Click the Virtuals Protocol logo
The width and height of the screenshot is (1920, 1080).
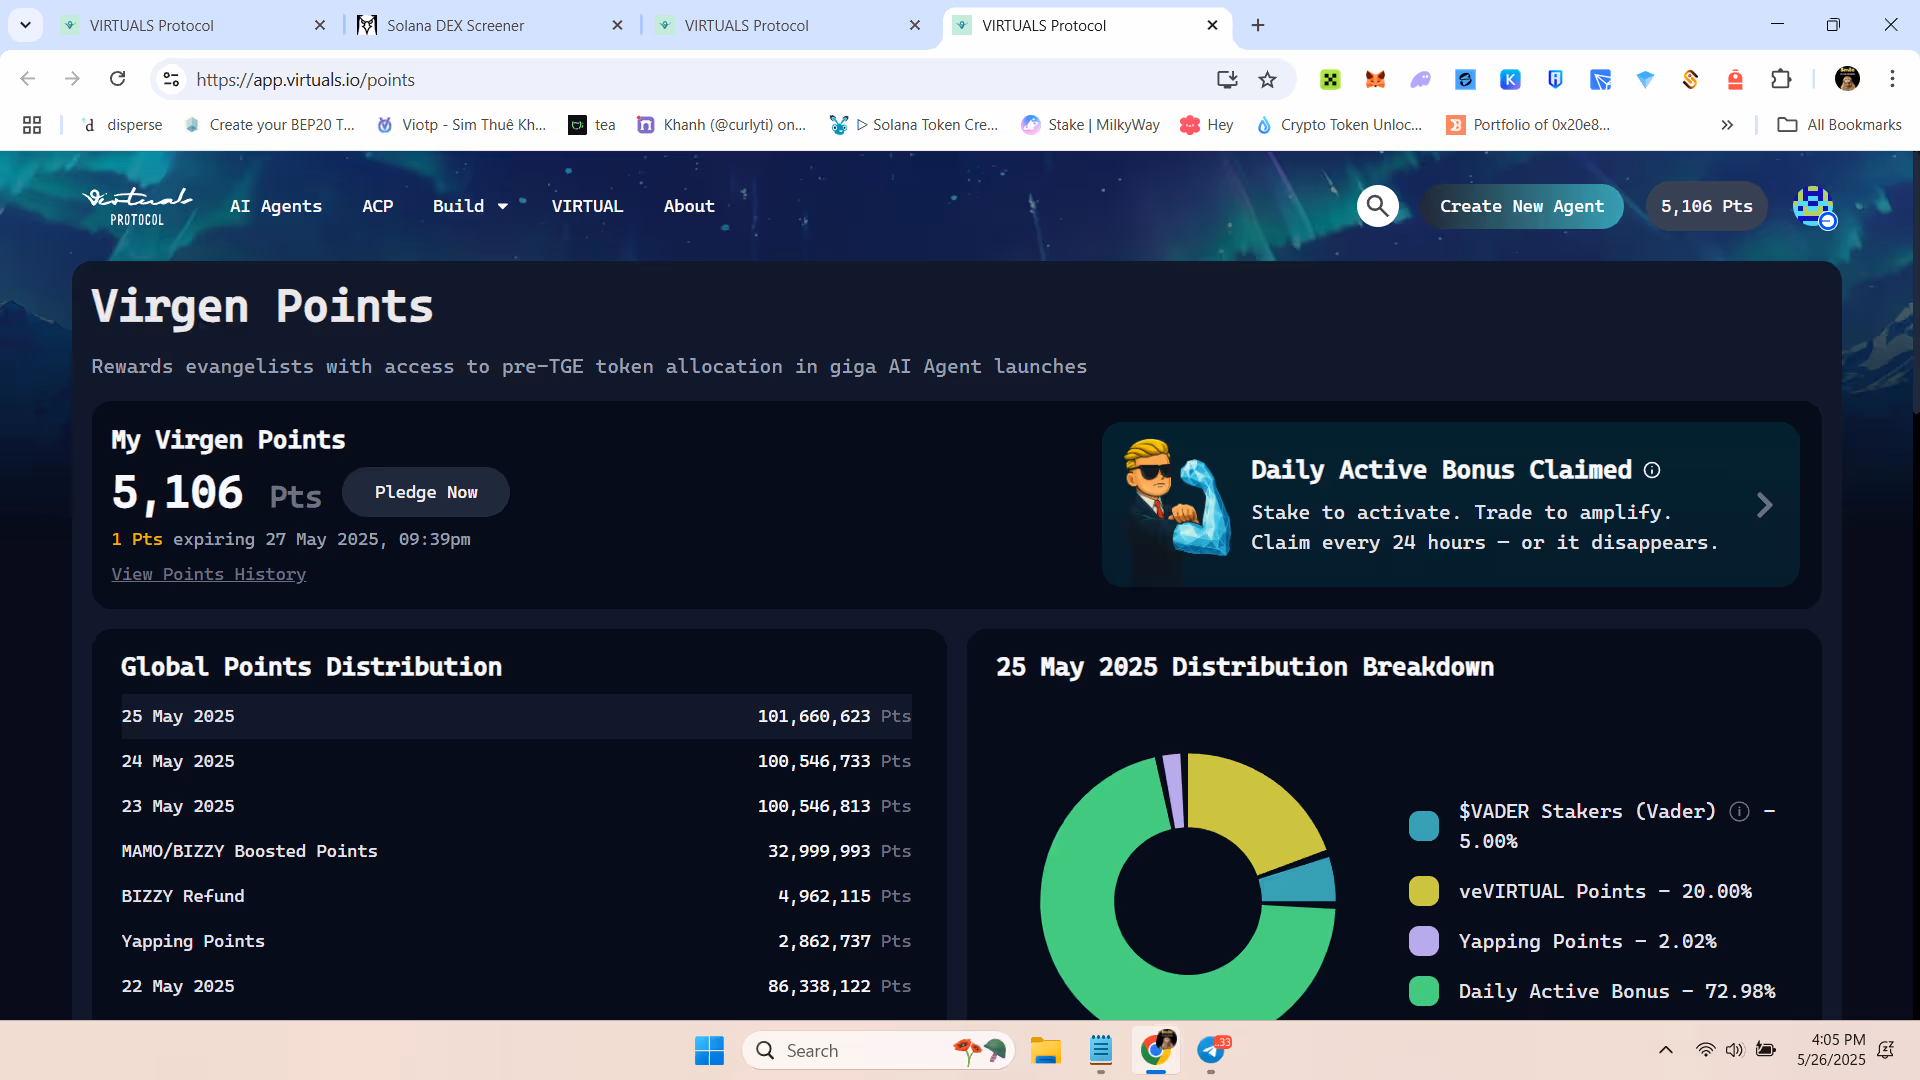coord(137,206)
